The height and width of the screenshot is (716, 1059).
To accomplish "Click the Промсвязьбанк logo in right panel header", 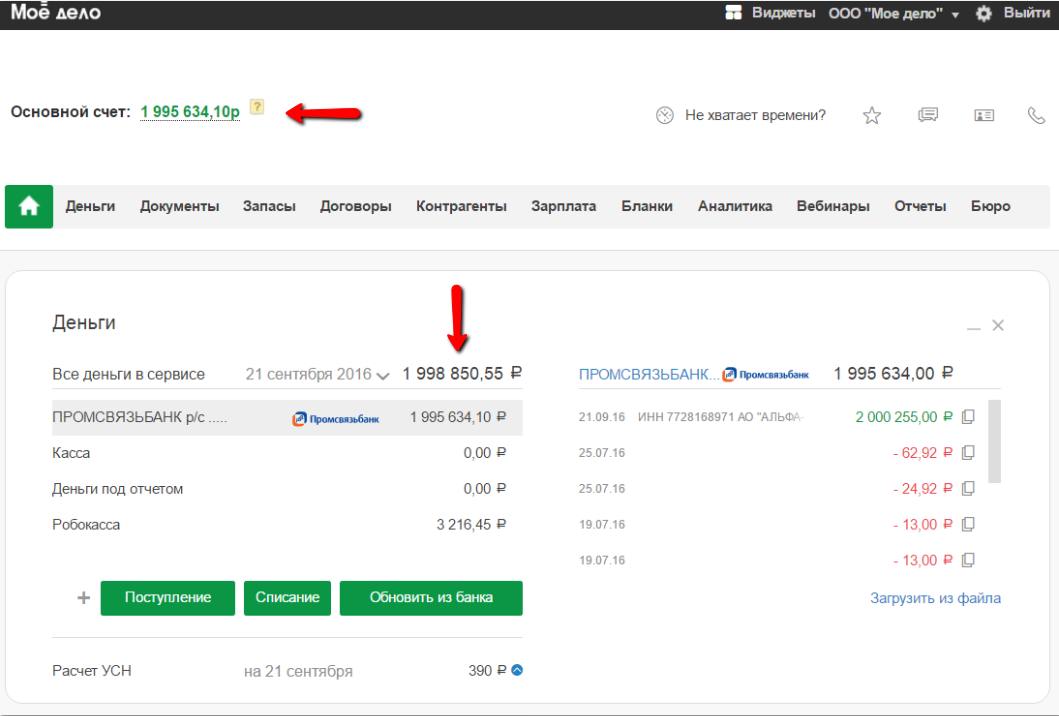I will pos(765,374).
